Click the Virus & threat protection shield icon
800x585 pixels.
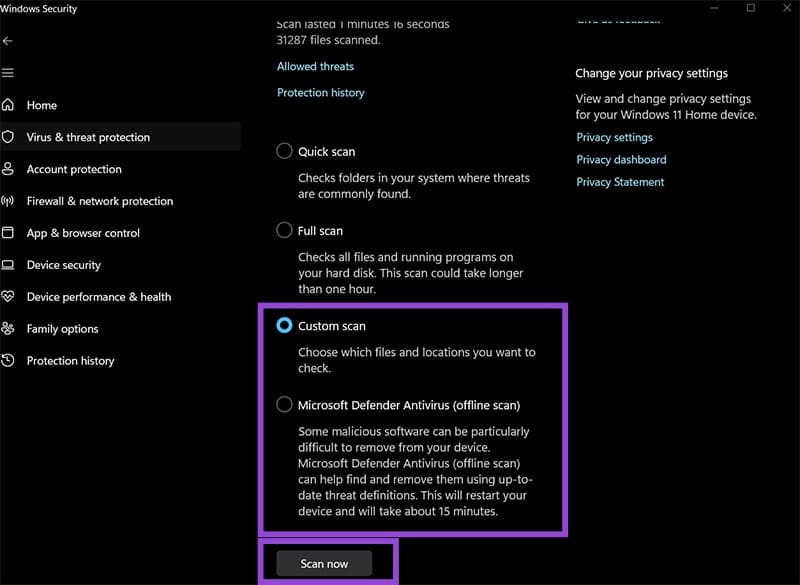click(9, 137)
